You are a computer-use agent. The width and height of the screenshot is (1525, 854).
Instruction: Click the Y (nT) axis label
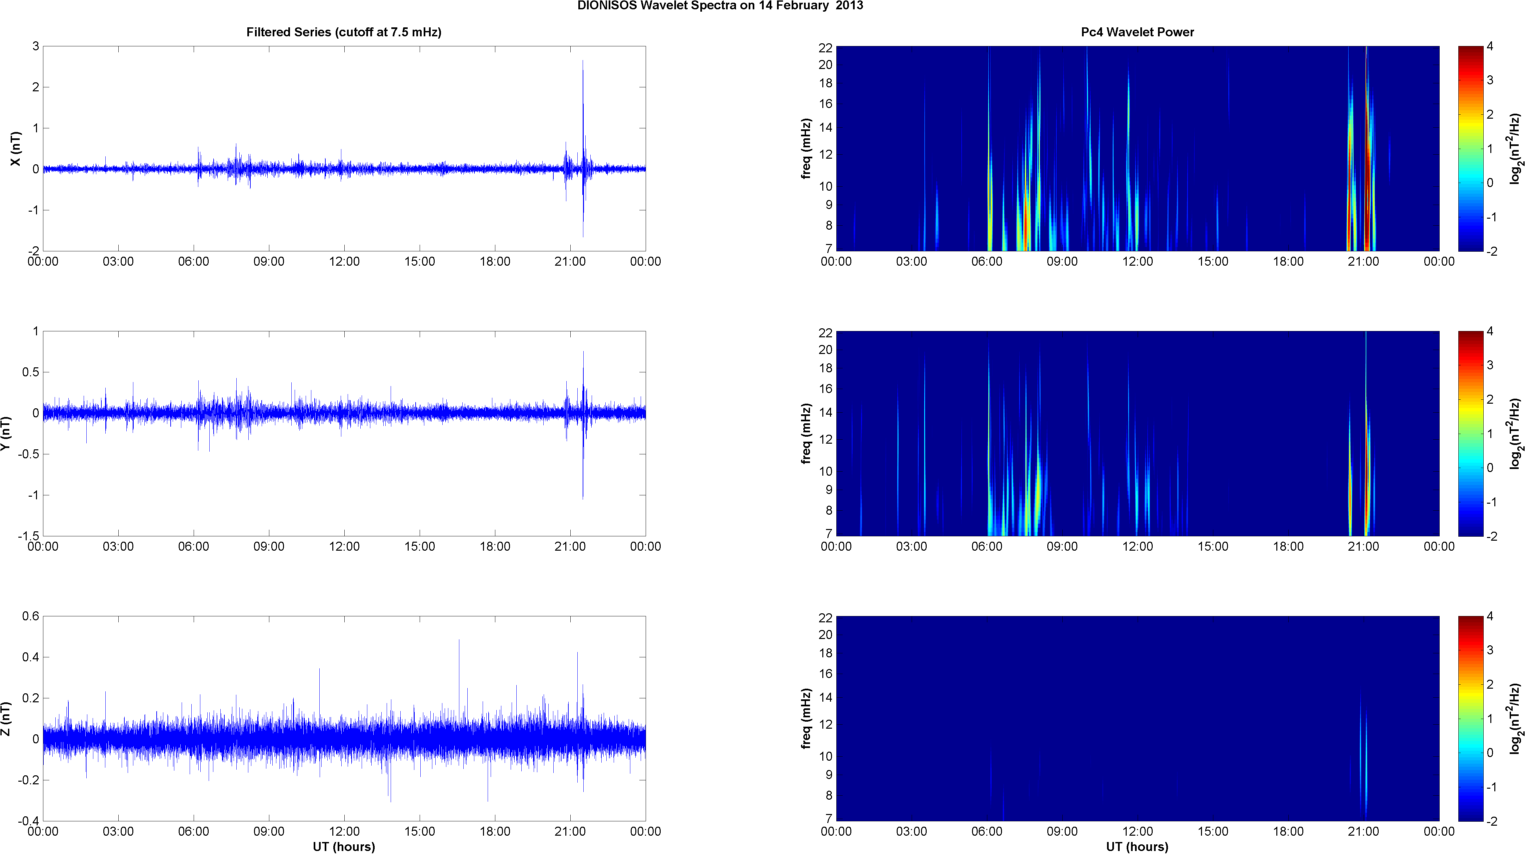click(x=6, y=433)
